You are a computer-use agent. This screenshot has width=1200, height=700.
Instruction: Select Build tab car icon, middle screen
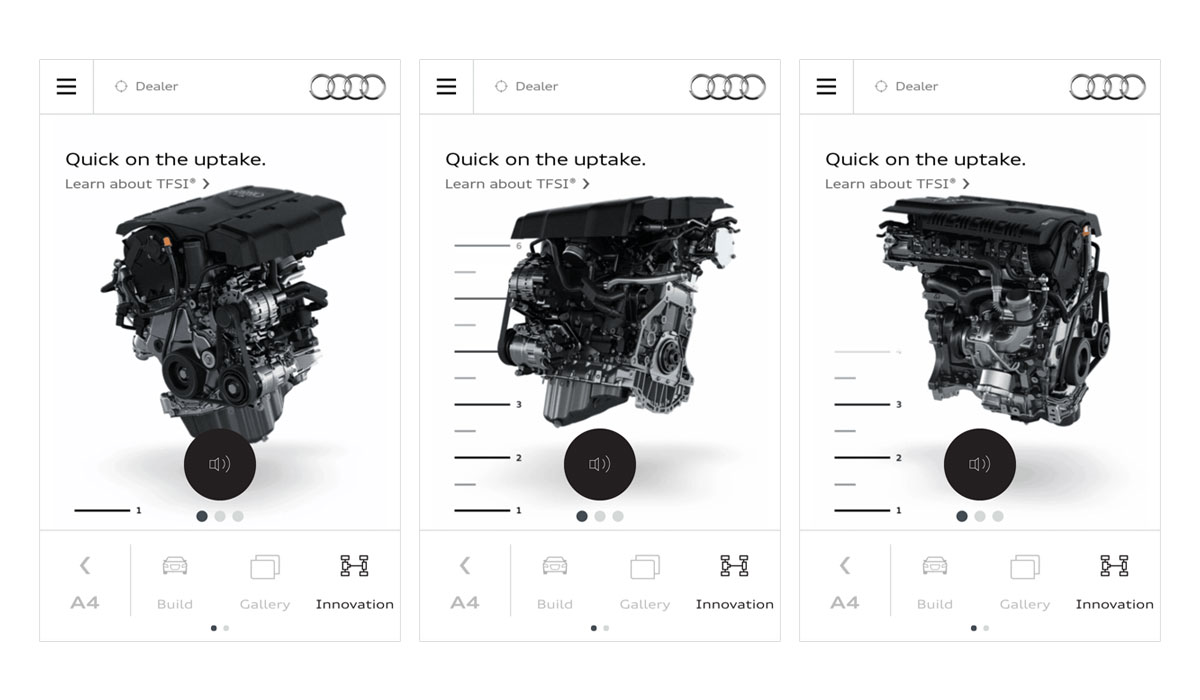555,566
